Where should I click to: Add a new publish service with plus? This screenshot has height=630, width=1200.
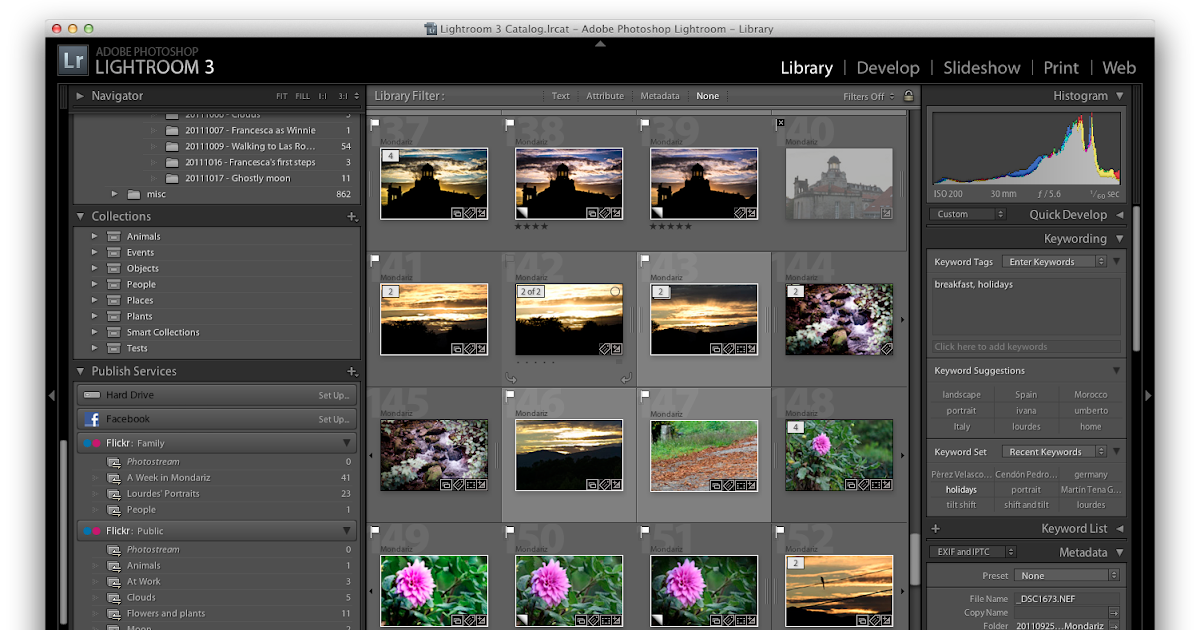click(x=352, y=371)
